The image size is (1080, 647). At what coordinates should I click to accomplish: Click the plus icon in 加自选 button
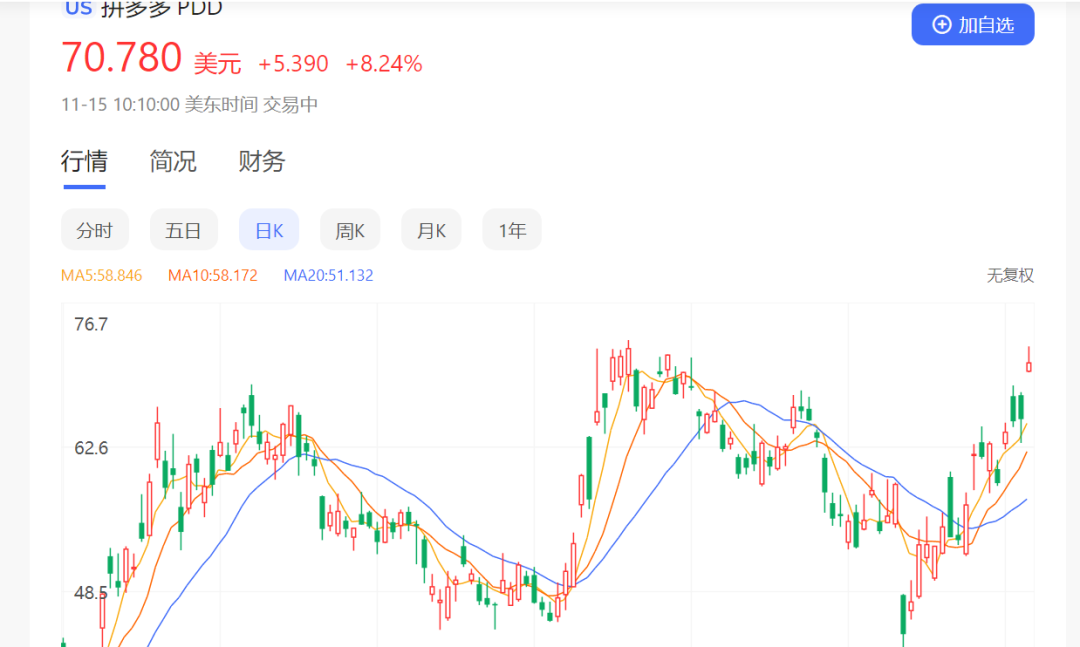[942, 25]
